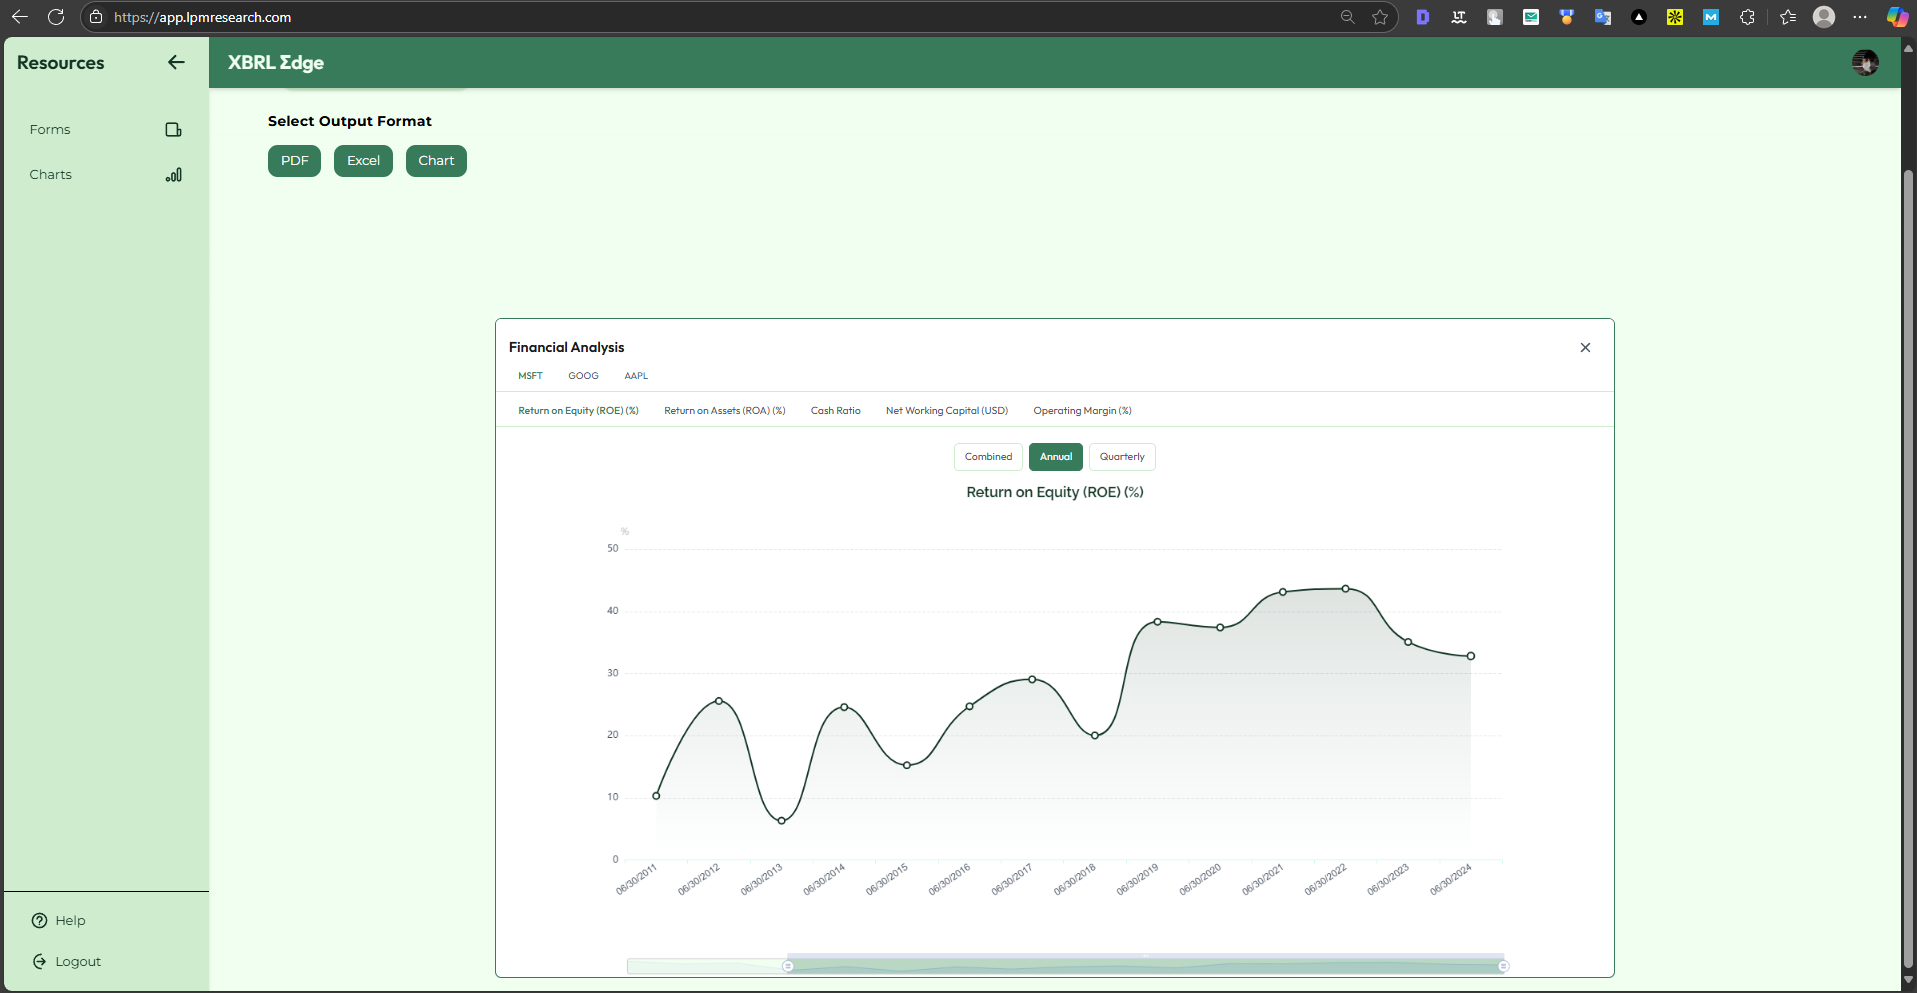1917x993 pixels.
Task: Go back with browser back arrow
Action: (19, 17)
